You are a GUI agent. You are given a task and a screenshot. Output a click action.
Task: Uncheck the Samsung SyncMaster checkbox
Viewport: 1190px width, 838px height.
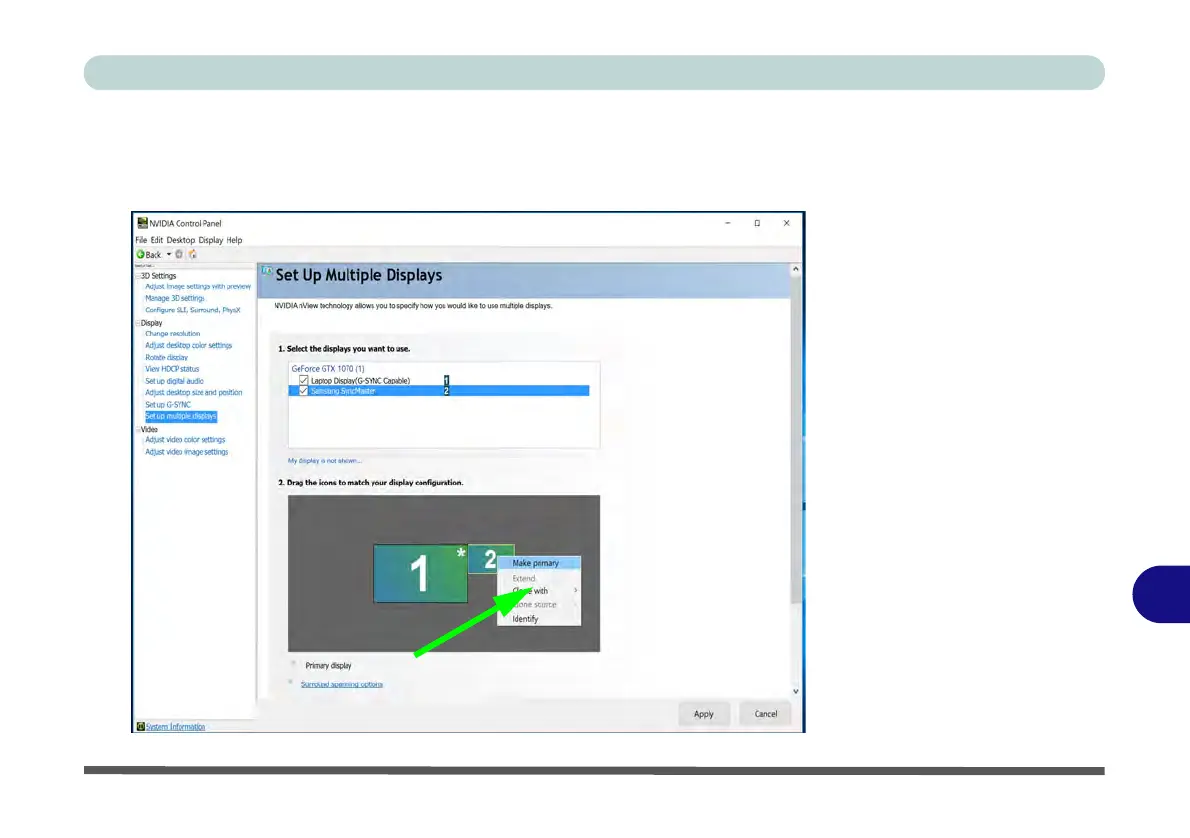304,391
